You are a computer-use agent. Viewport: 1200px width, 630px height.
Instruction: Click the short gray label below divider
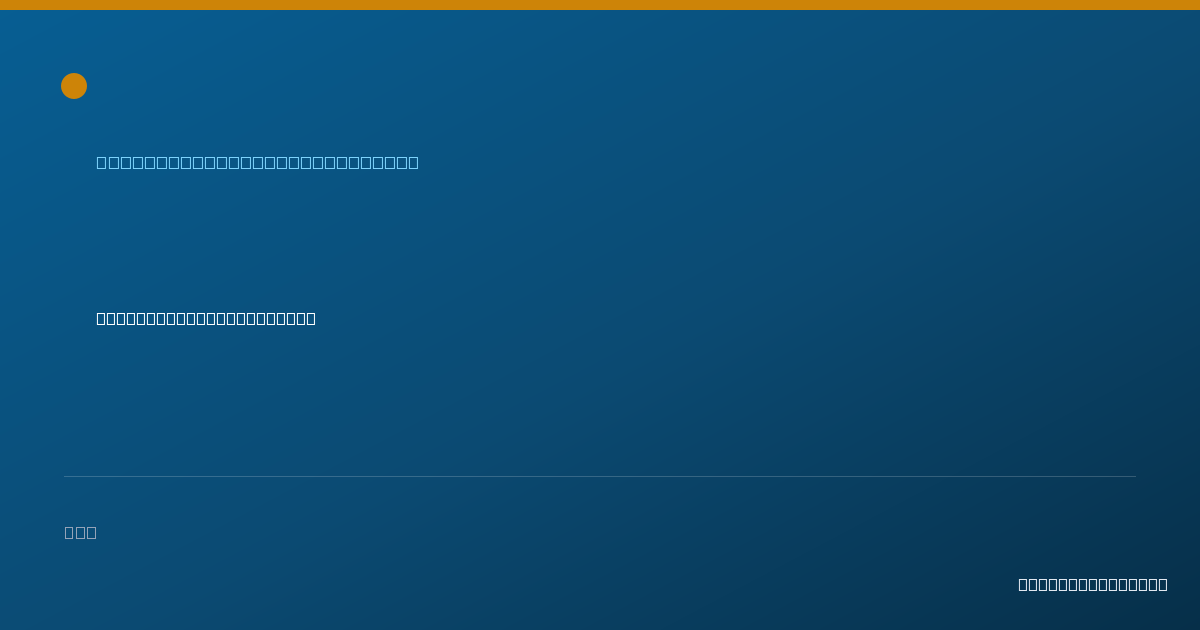tap(80, 532)
